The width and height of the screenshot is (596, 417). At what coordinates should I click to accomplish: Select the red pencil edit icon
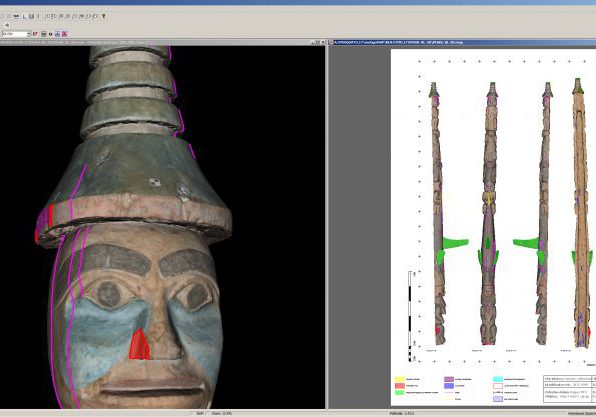point(35,34)
